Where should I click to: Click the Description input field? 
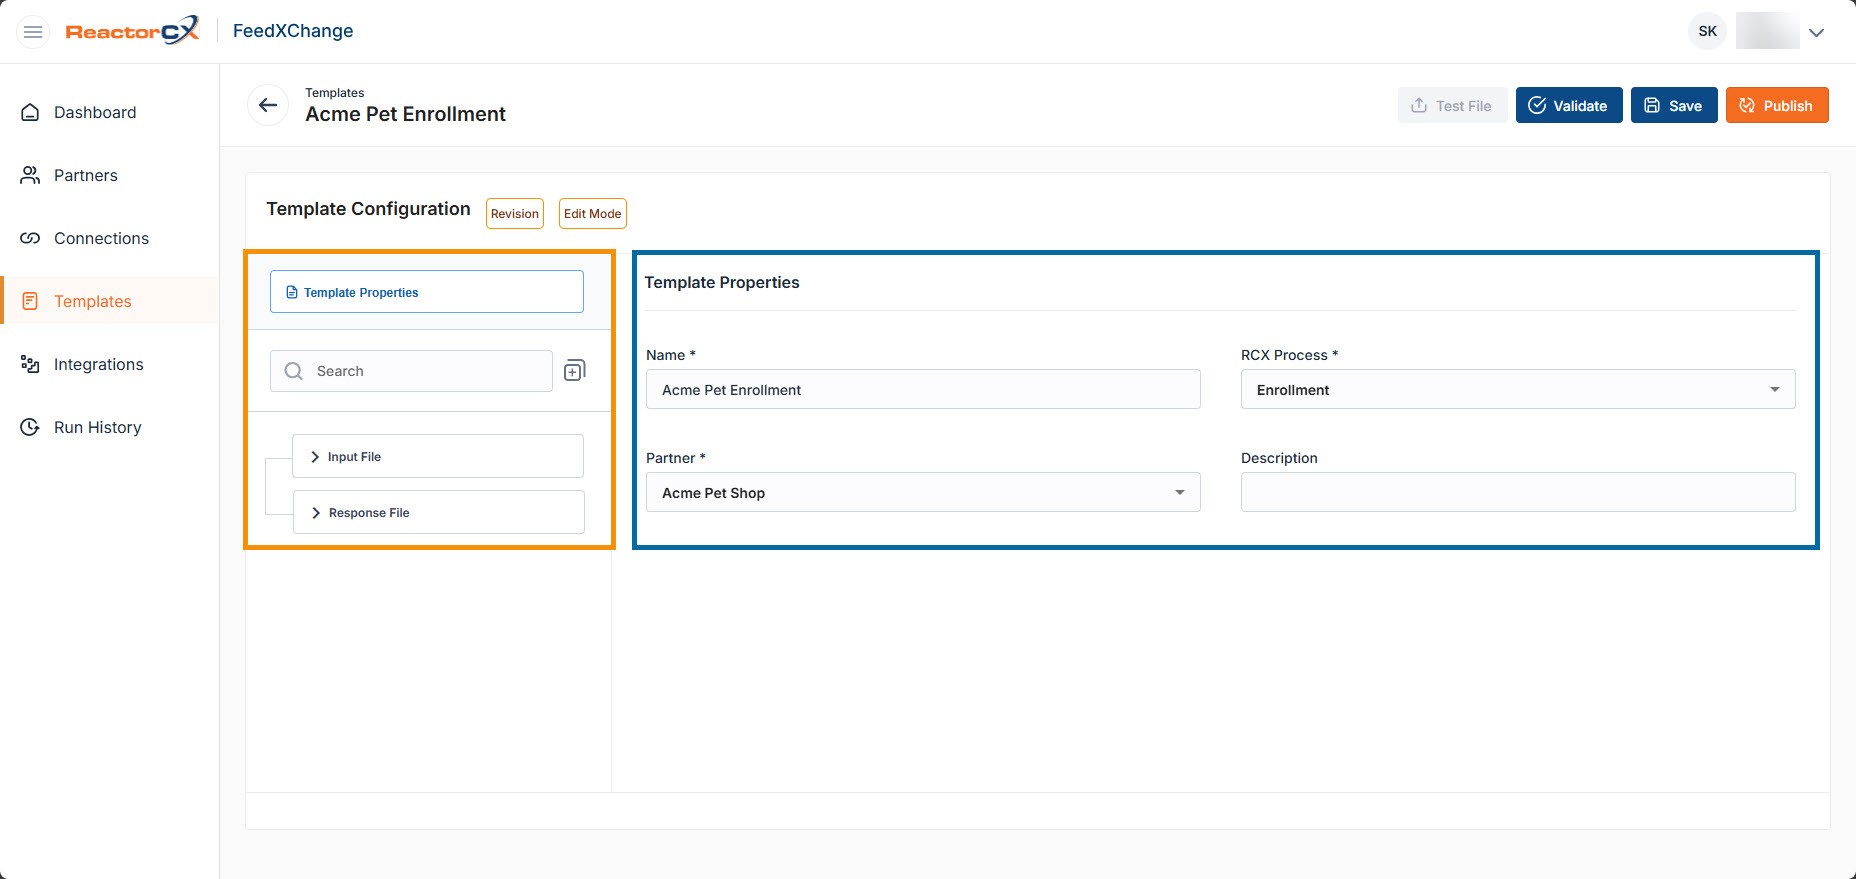click(x=1517, y=493)
